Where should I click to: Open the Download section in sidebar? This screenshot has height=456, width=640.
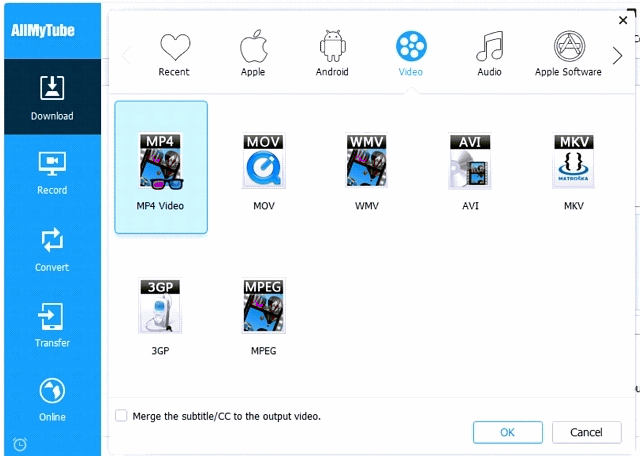coord(52,97)
